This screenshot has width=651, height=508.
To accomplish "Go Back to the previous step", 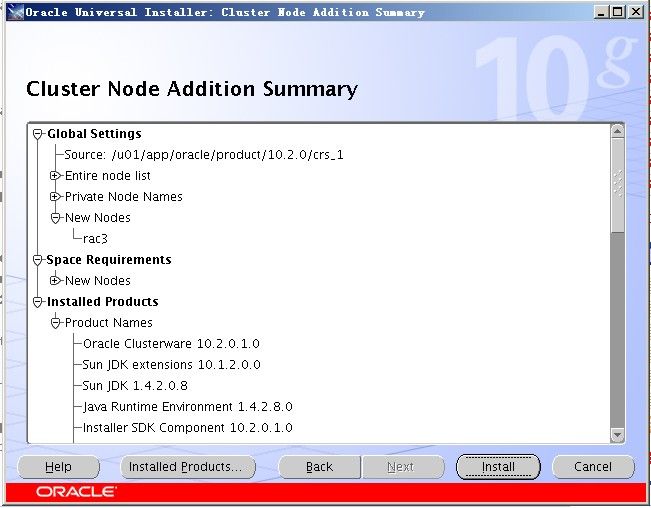I will 319,467.
